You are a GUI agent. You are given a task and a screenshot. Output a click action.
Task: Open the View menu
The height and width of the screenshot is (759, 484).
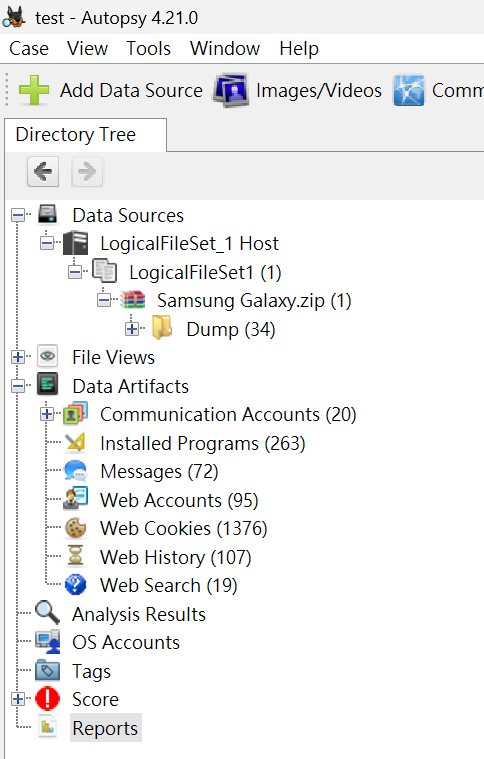[88, 48]
